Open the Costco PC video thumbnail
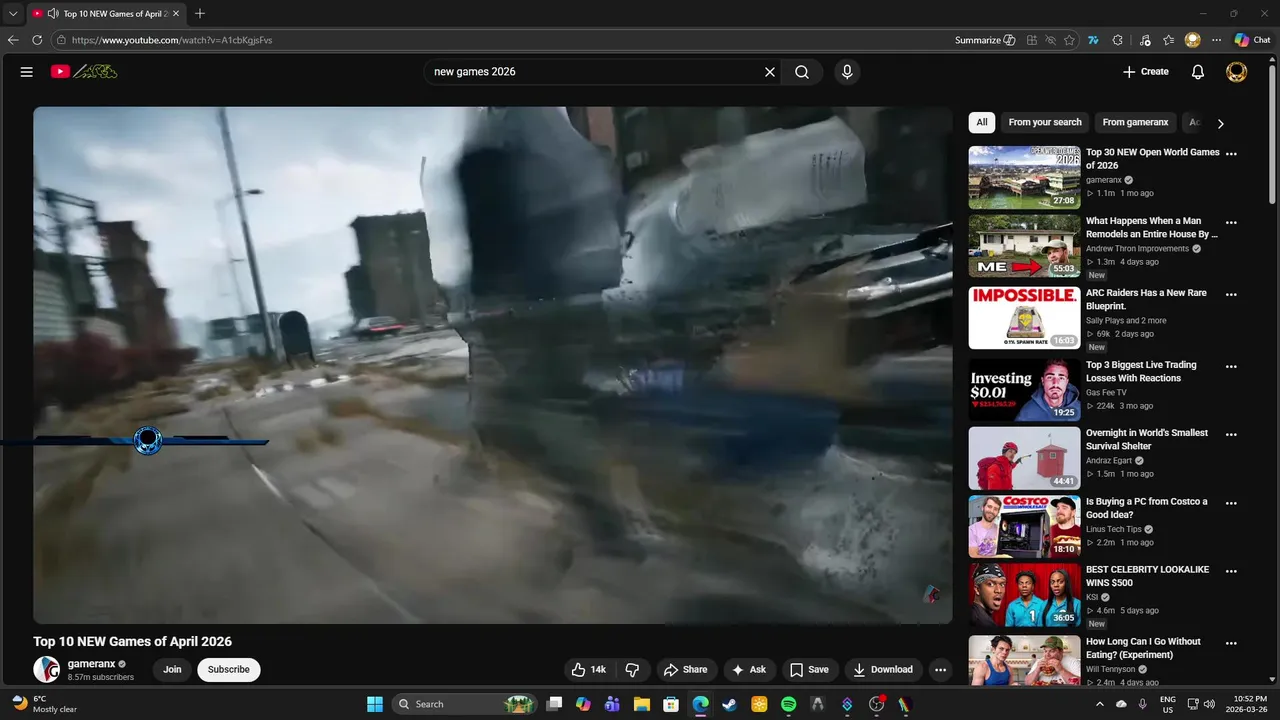1280x720 pixels. pyautogui.click(x=1023, y=526)
